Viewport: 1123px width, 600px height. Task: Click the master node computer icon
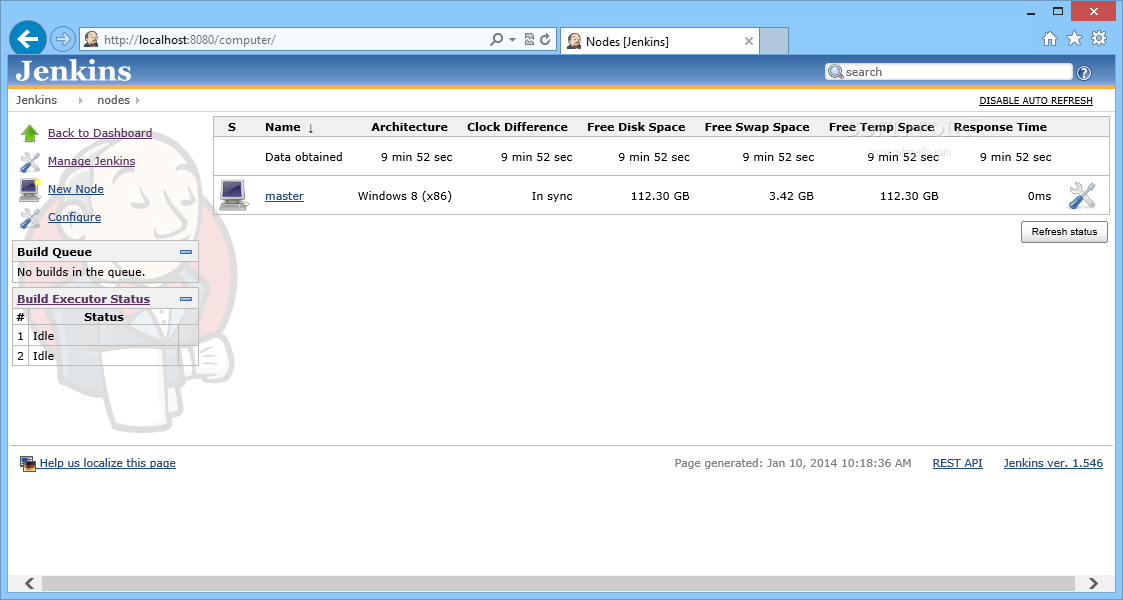[x=233, y=195]
